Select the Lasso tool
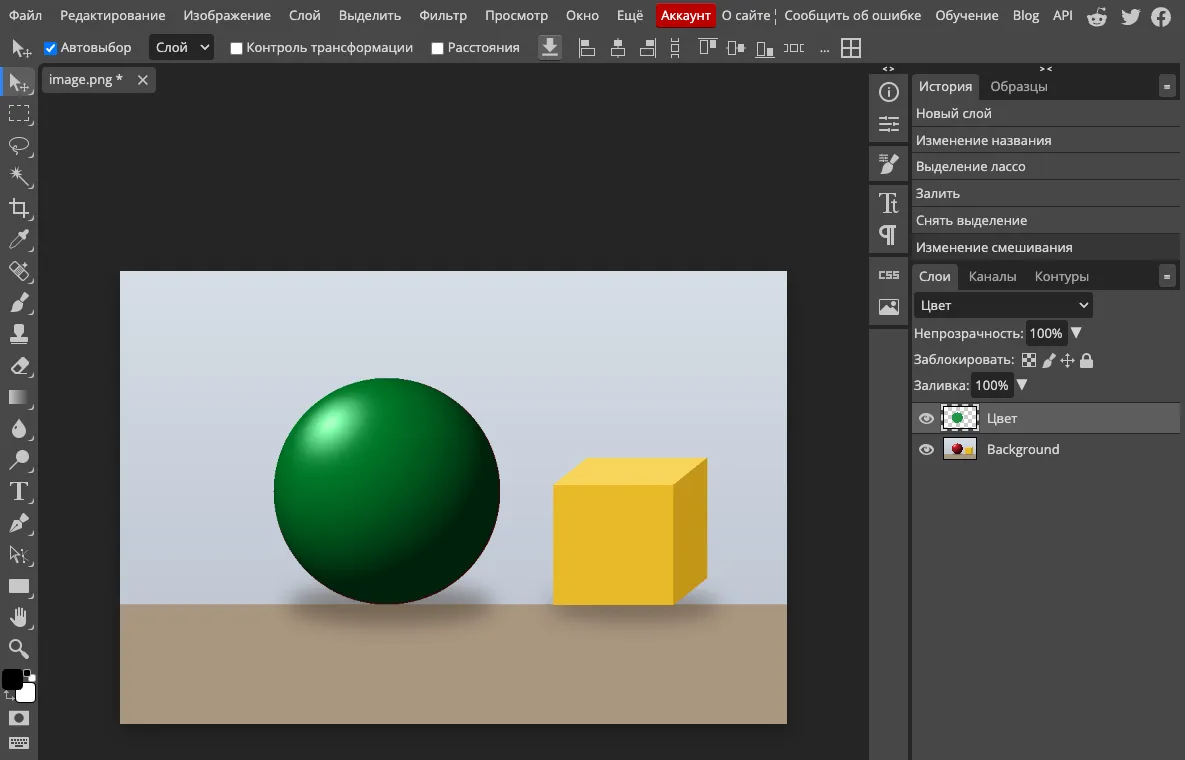This screenshot has height=760, width=1185. (x=19, y=145)
